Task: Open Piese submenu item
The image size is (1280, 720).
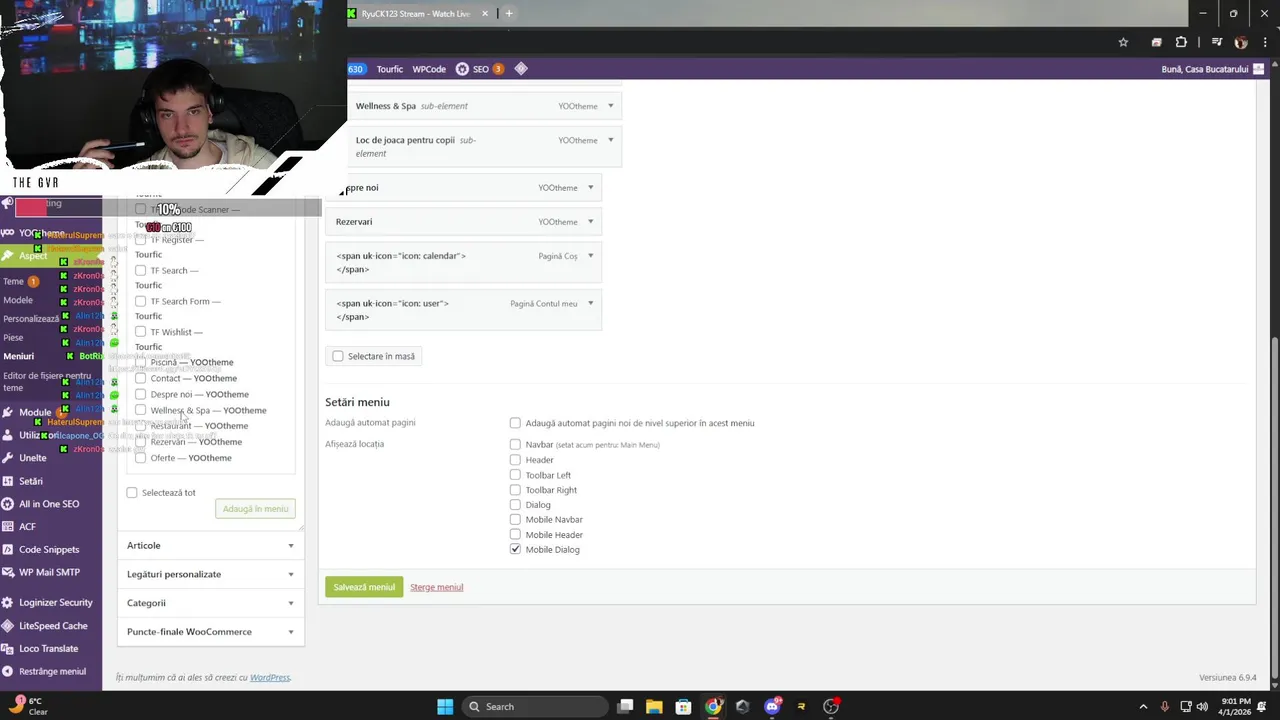Action: pyautogui.click(x=13, y=337)
